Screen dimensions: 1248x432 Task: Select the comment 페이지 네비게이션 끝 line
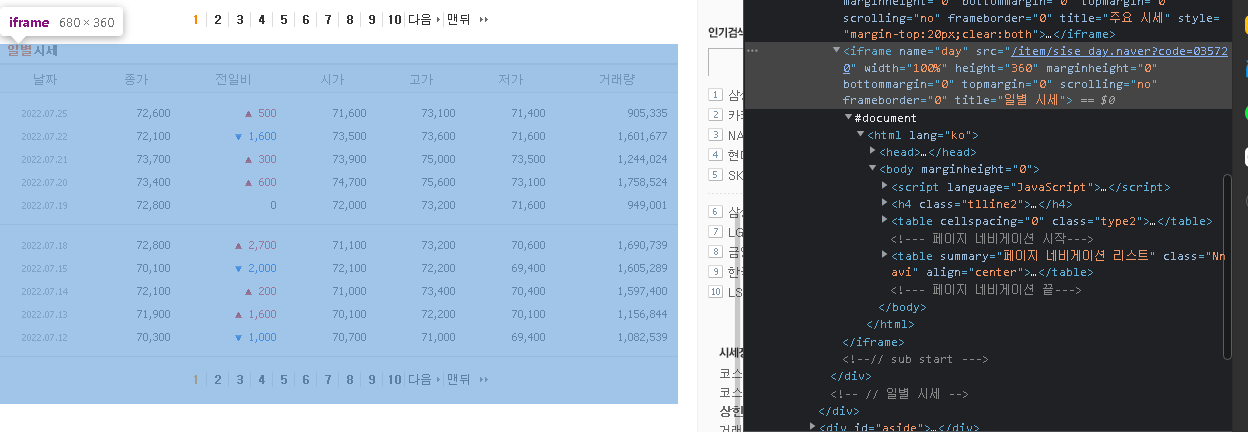985,290
